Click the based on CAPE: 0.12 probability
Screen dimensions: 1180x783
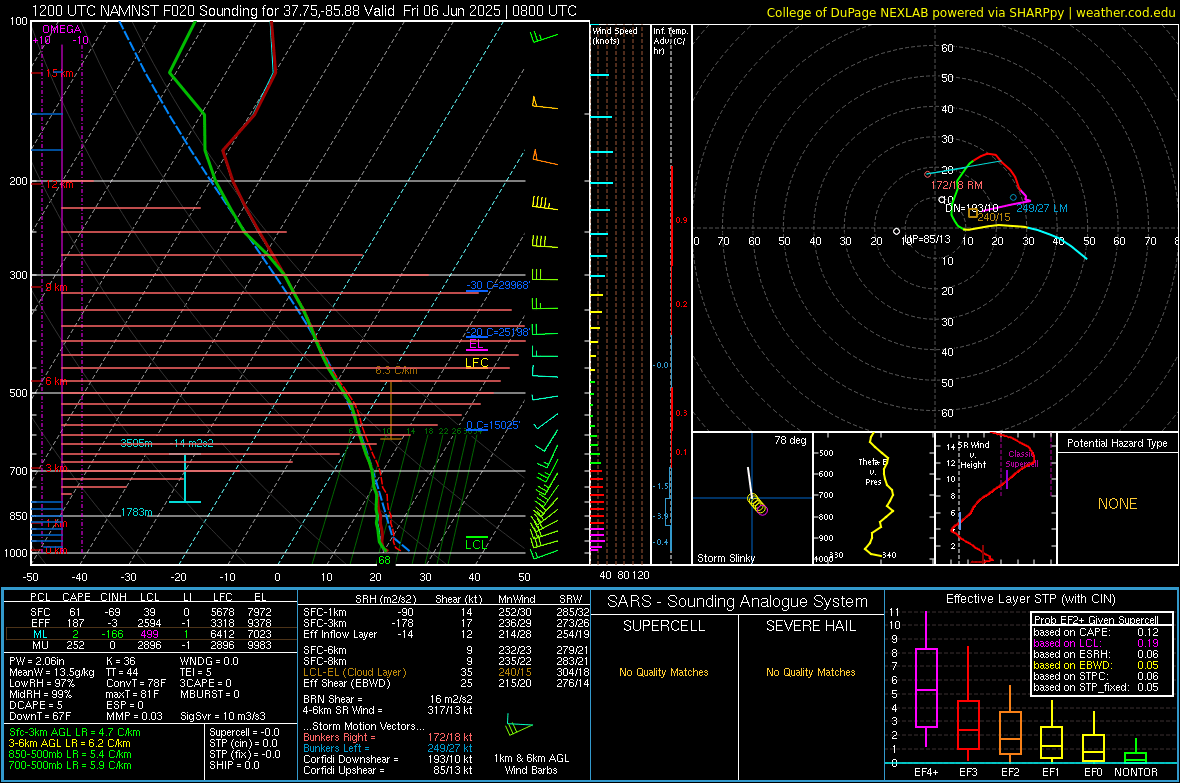(1096, 632)
